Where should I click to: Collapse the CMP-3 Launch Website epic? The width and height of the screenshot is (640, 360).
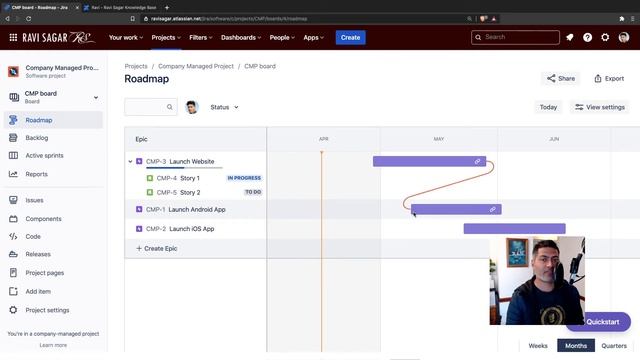click(x=130, y=162)
